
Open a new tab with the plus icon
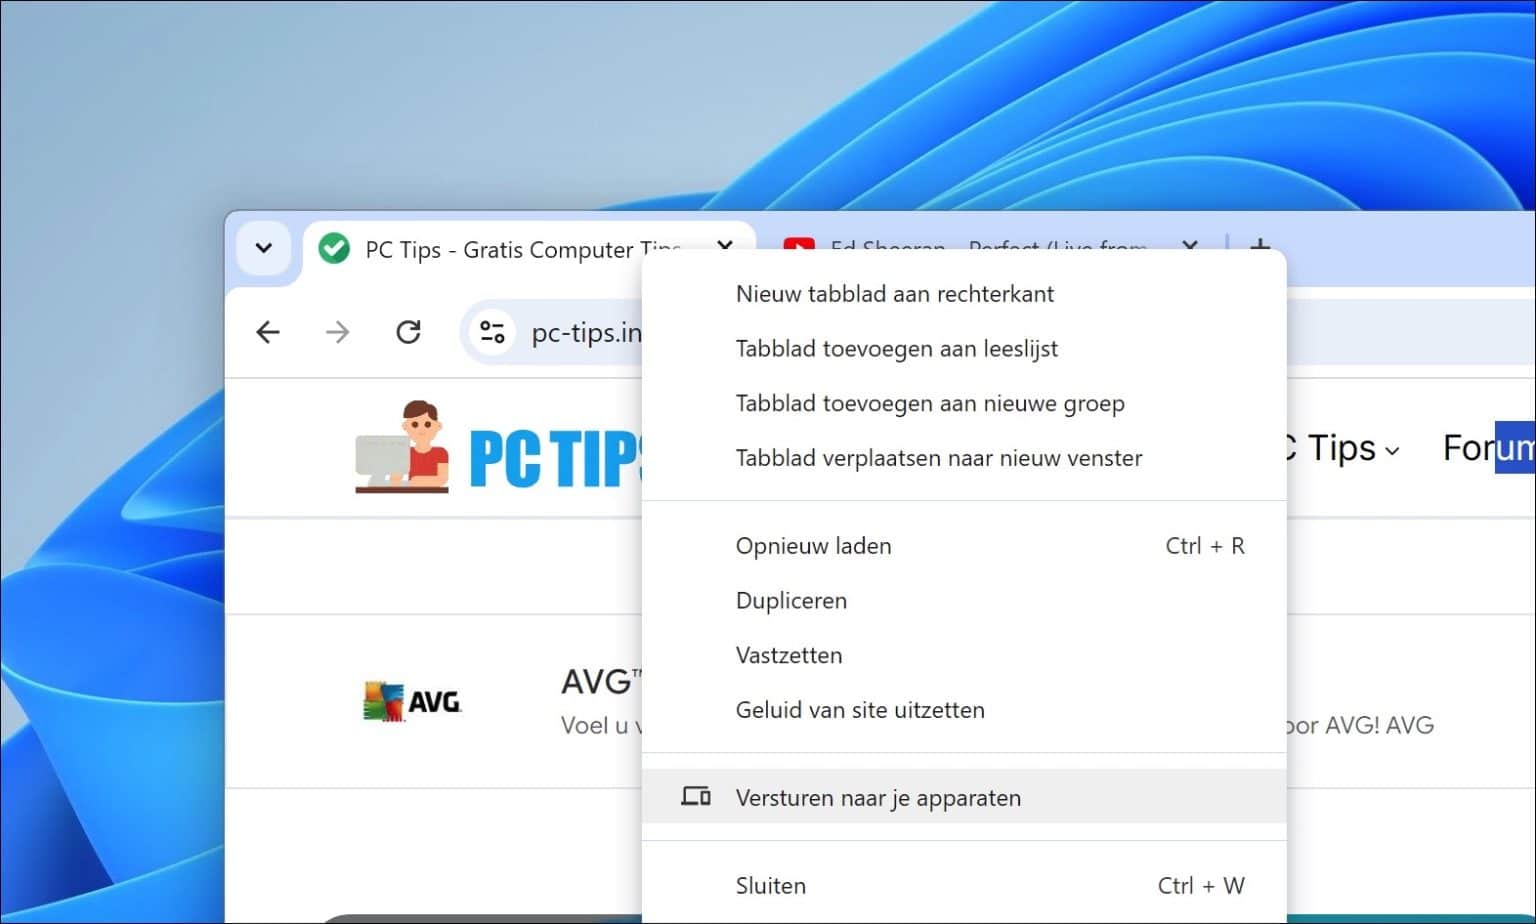[1259, 247]
